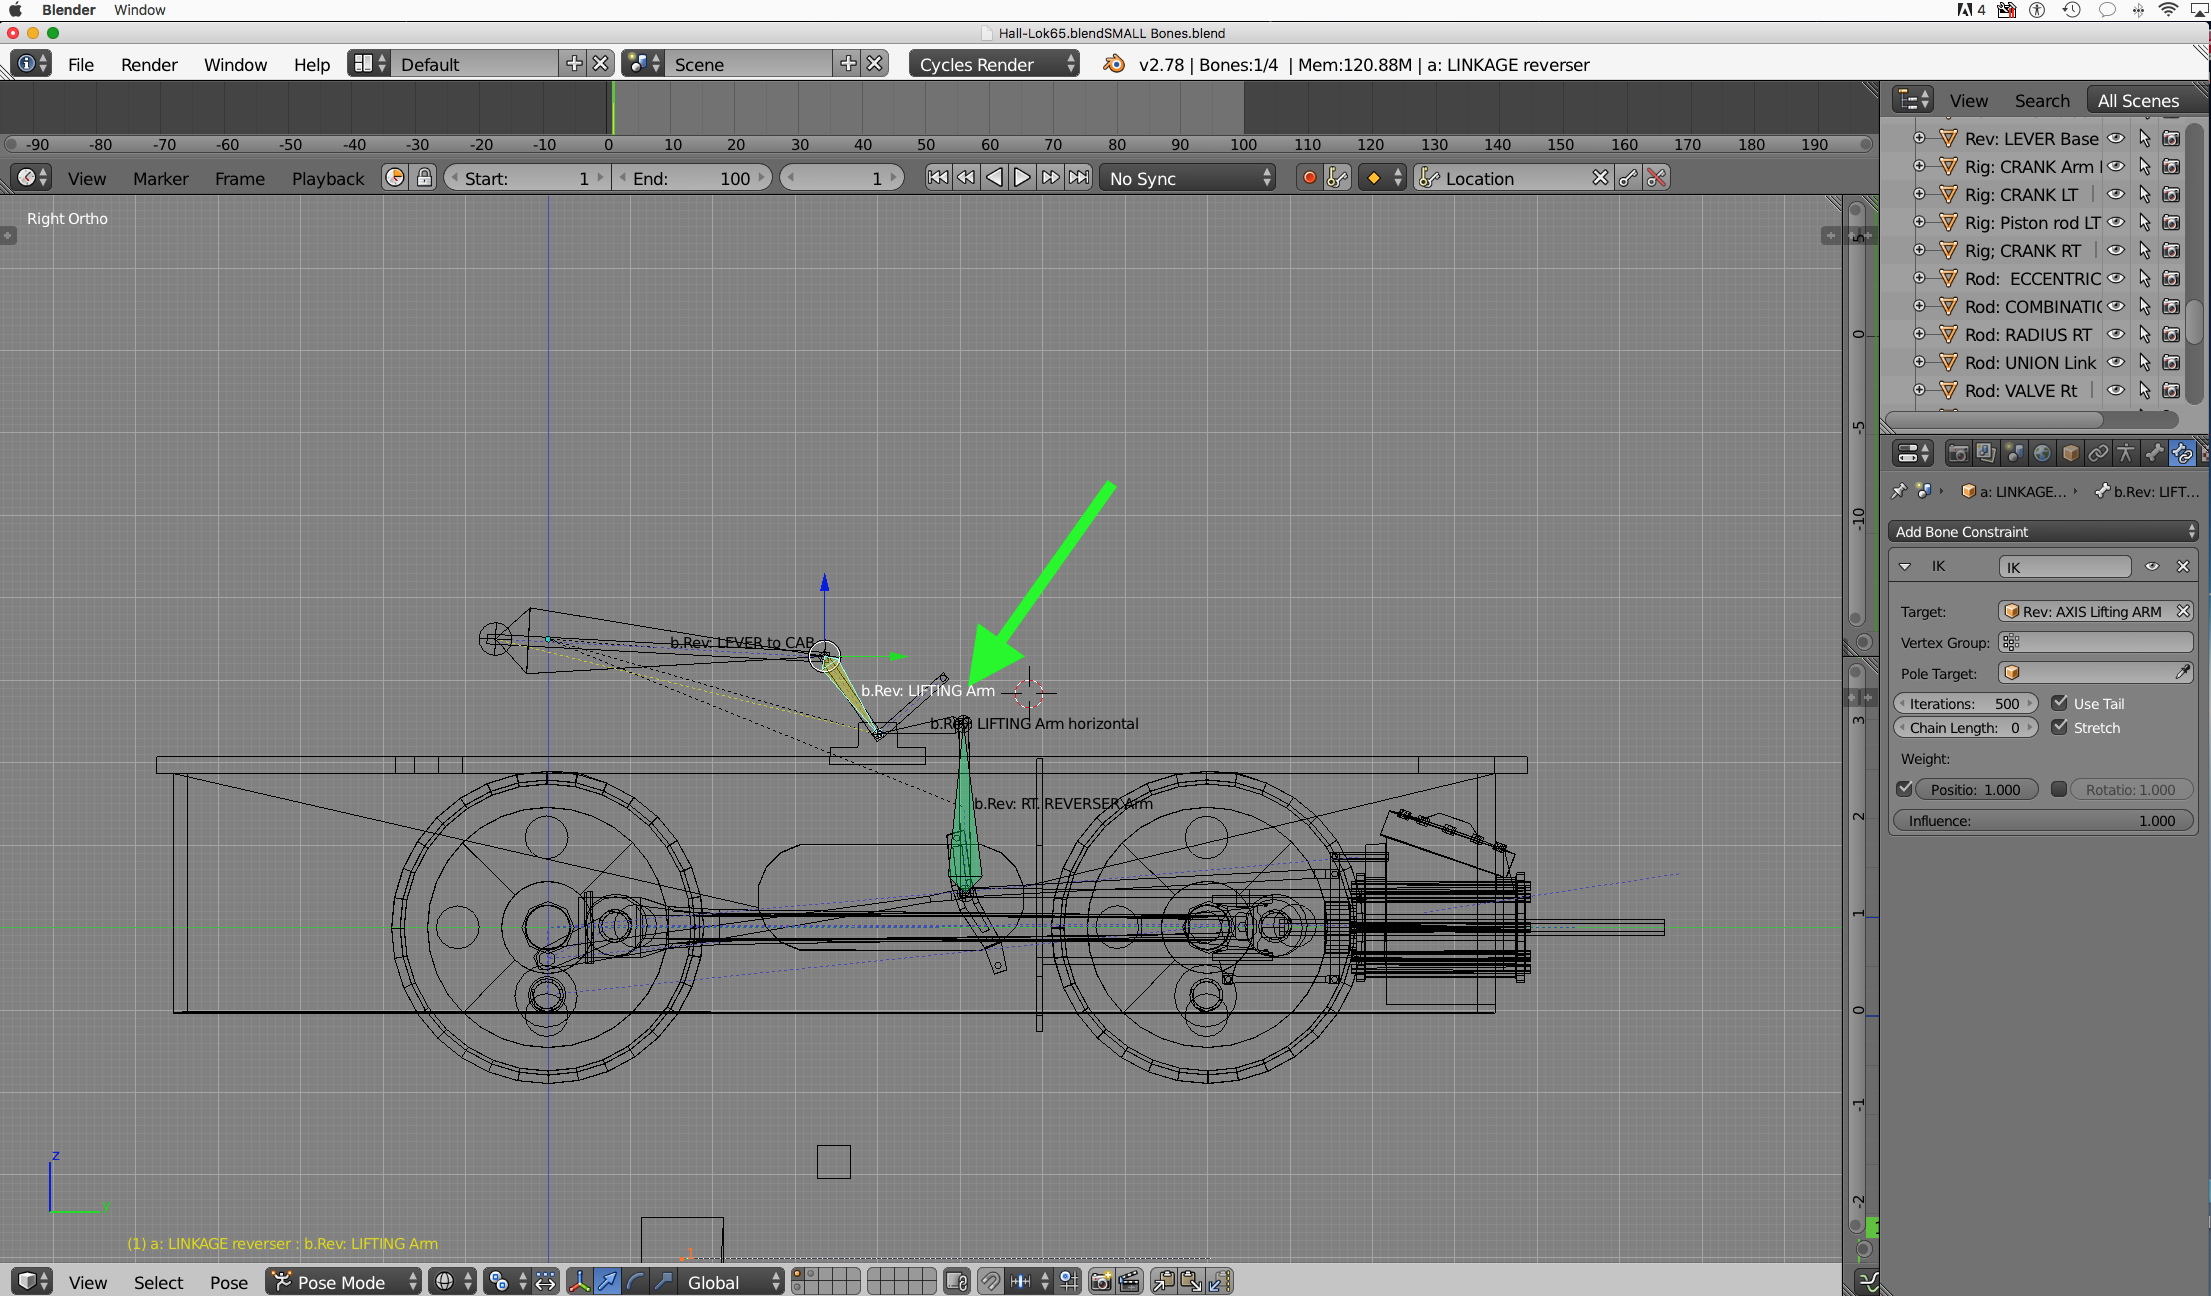Click the OpenGL render animation clapper icon
The image size is (2211, 1296).
point(1129,1281)
